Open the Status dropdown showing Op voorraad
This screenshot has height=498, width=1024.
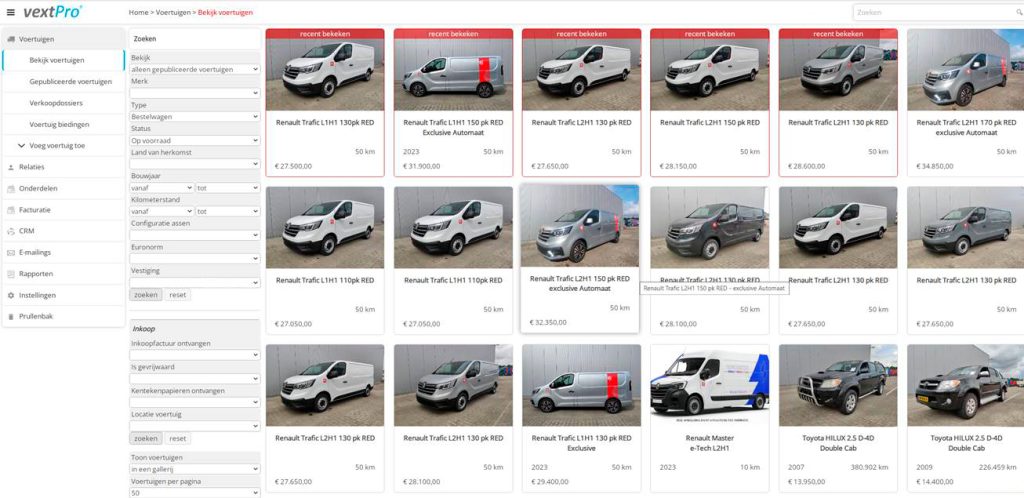pos(195,140)
